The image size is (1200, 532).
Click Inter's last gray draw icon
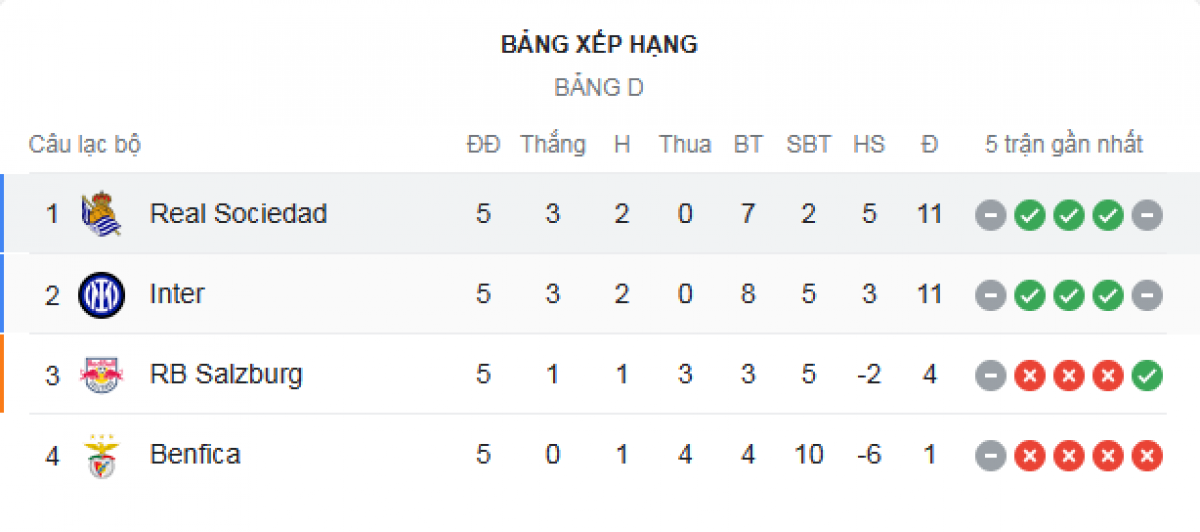coord(1147,295)
